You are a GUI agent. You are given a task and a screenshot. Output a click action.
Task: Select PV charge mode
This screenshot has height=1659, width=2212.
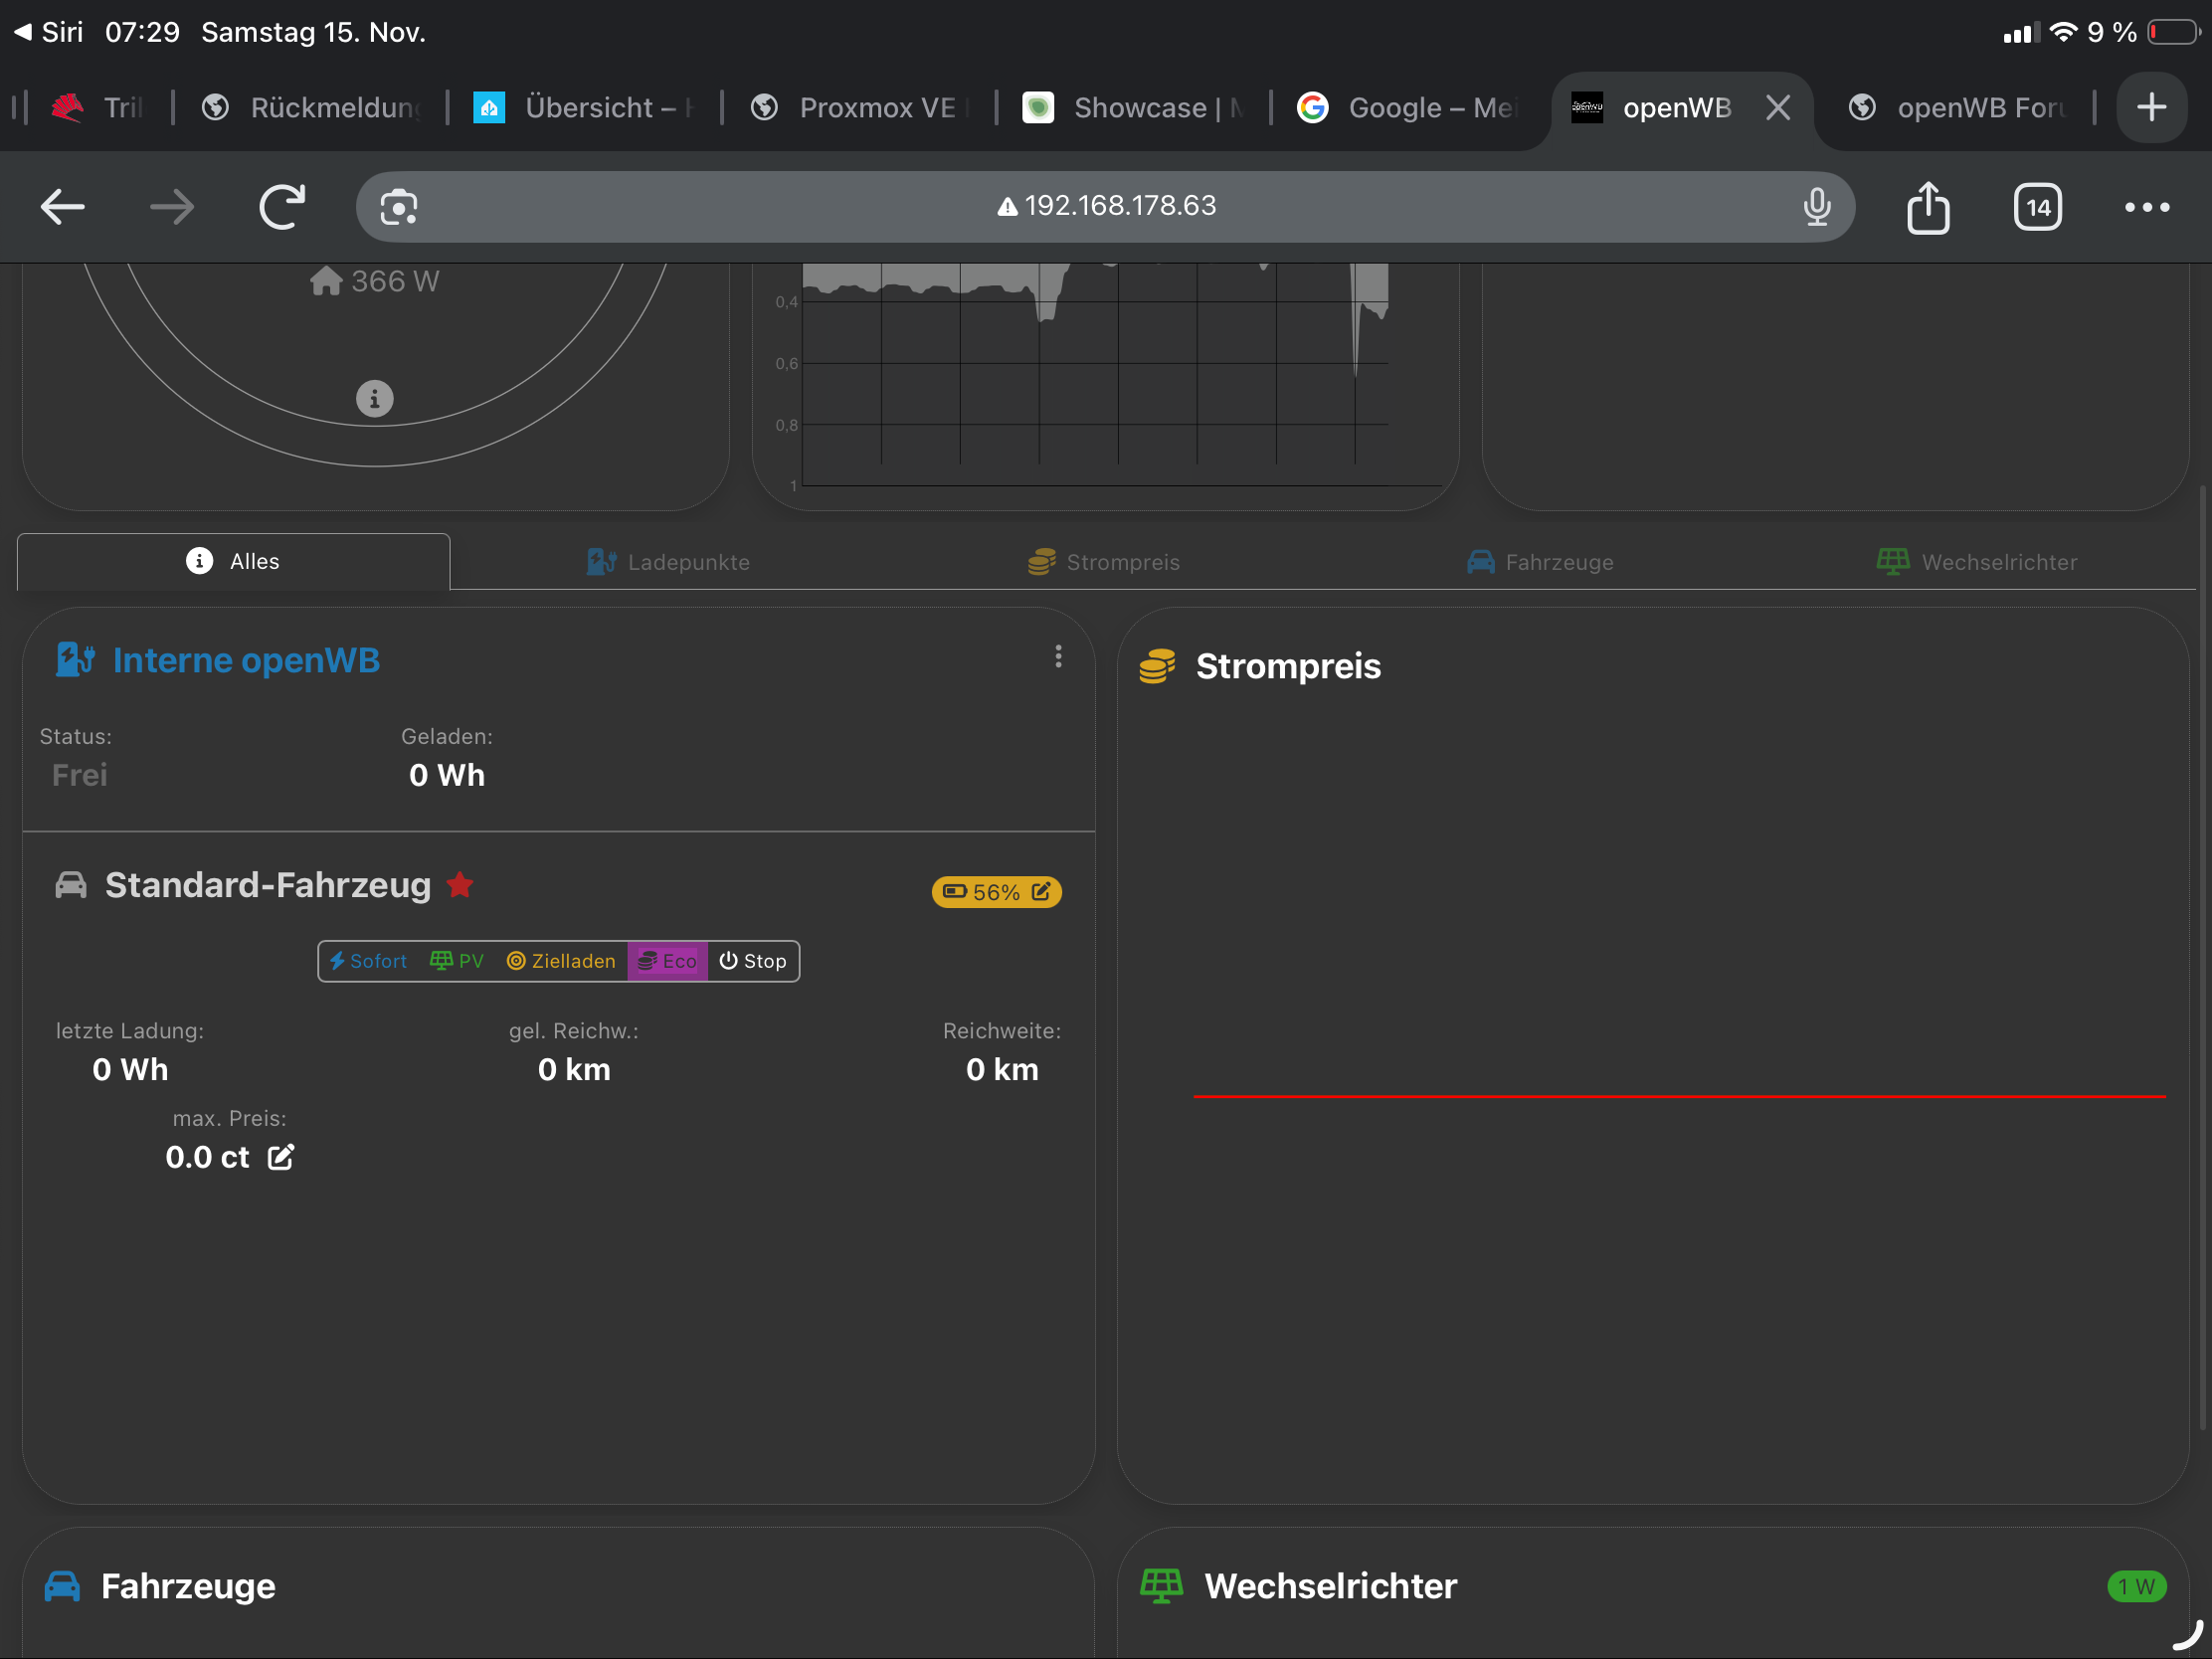tap(457, 961)
